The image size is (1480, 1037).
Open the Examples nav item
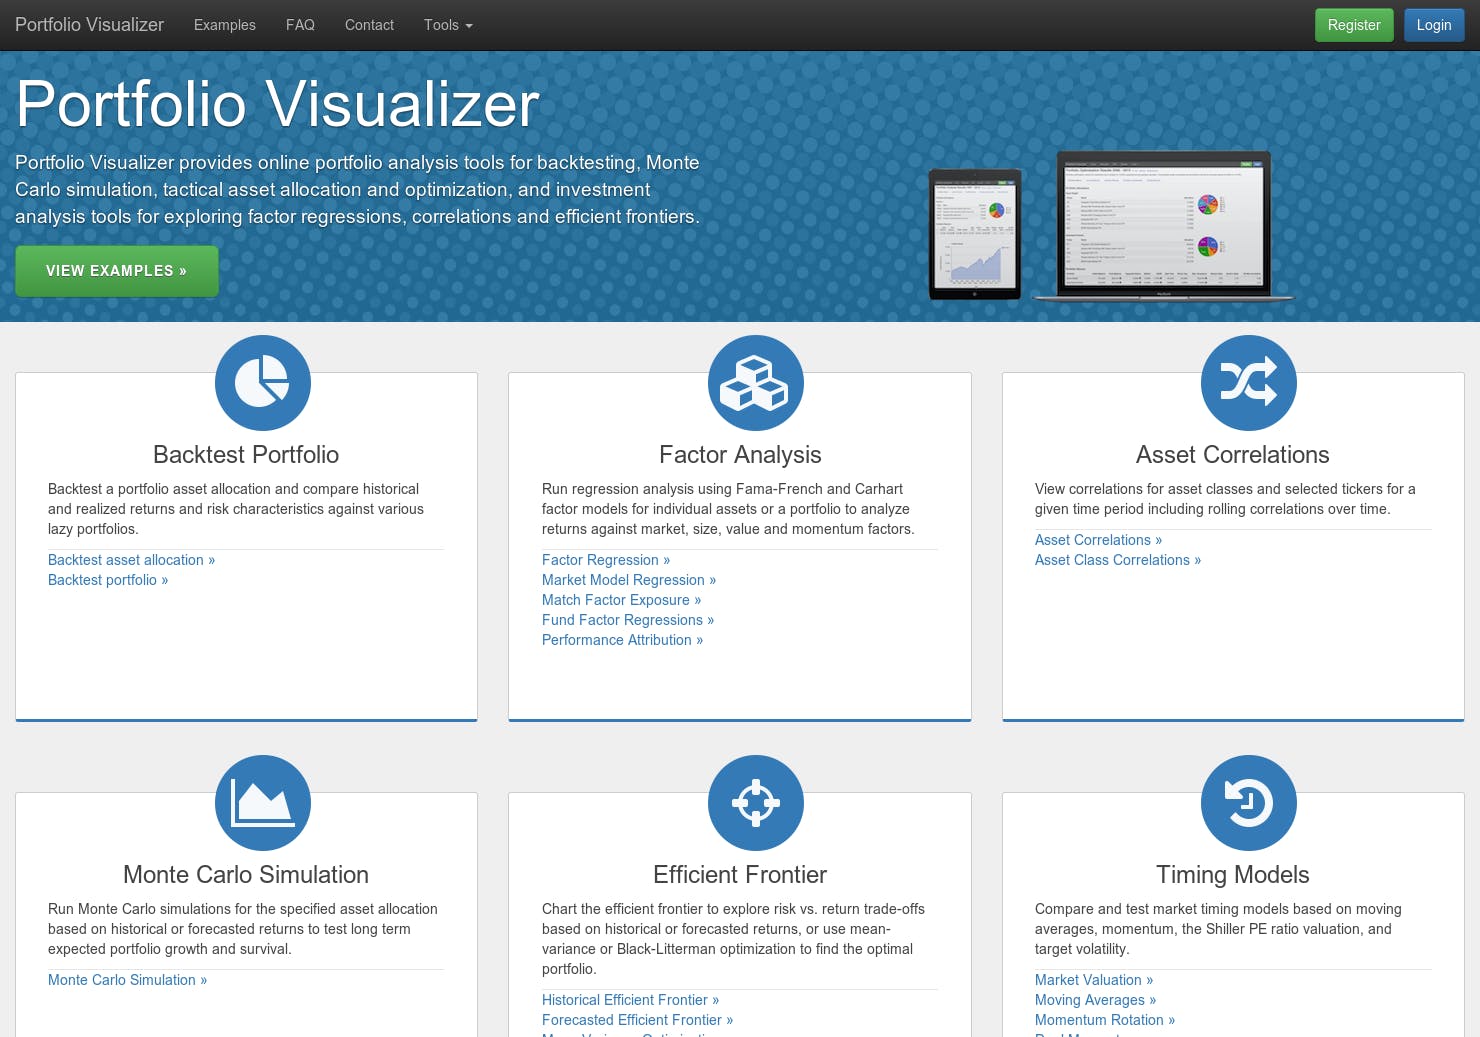(225, 25)
